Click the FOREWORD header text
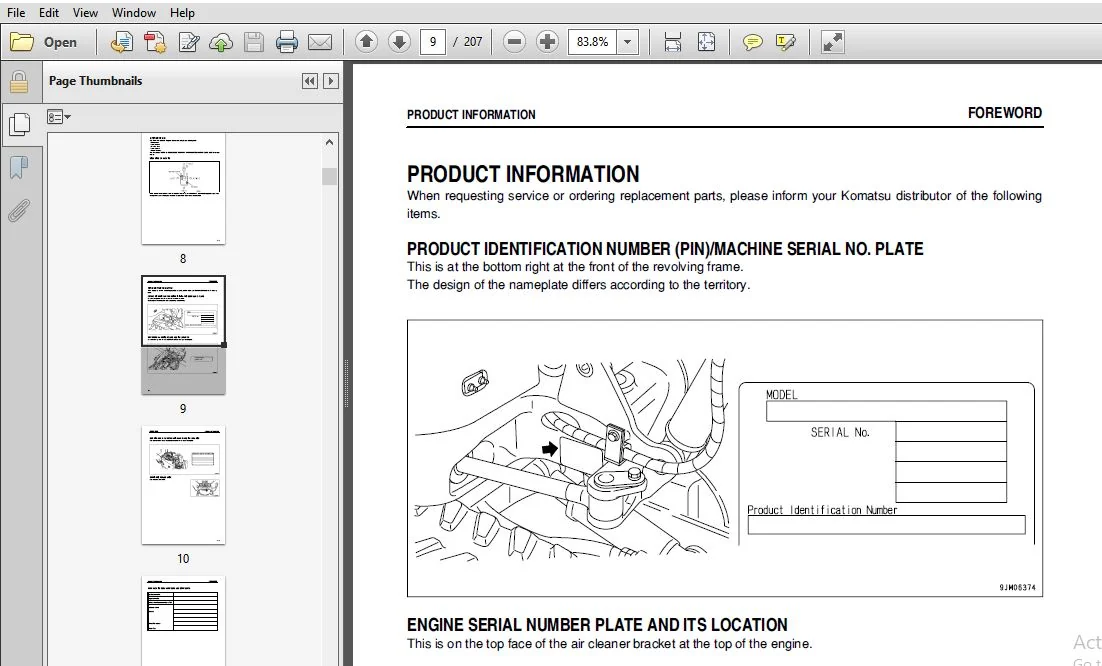The height and width of the screenshot is (666, 1102). point(1004,113)
